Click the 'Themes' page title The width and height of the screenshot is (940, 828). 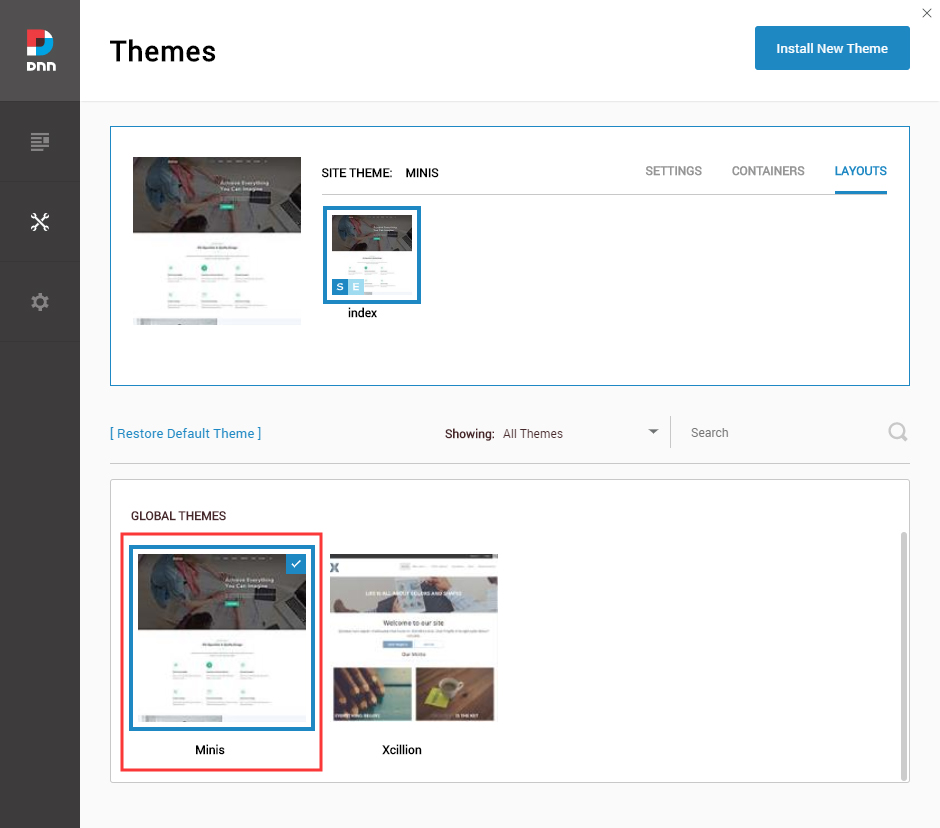162,51
